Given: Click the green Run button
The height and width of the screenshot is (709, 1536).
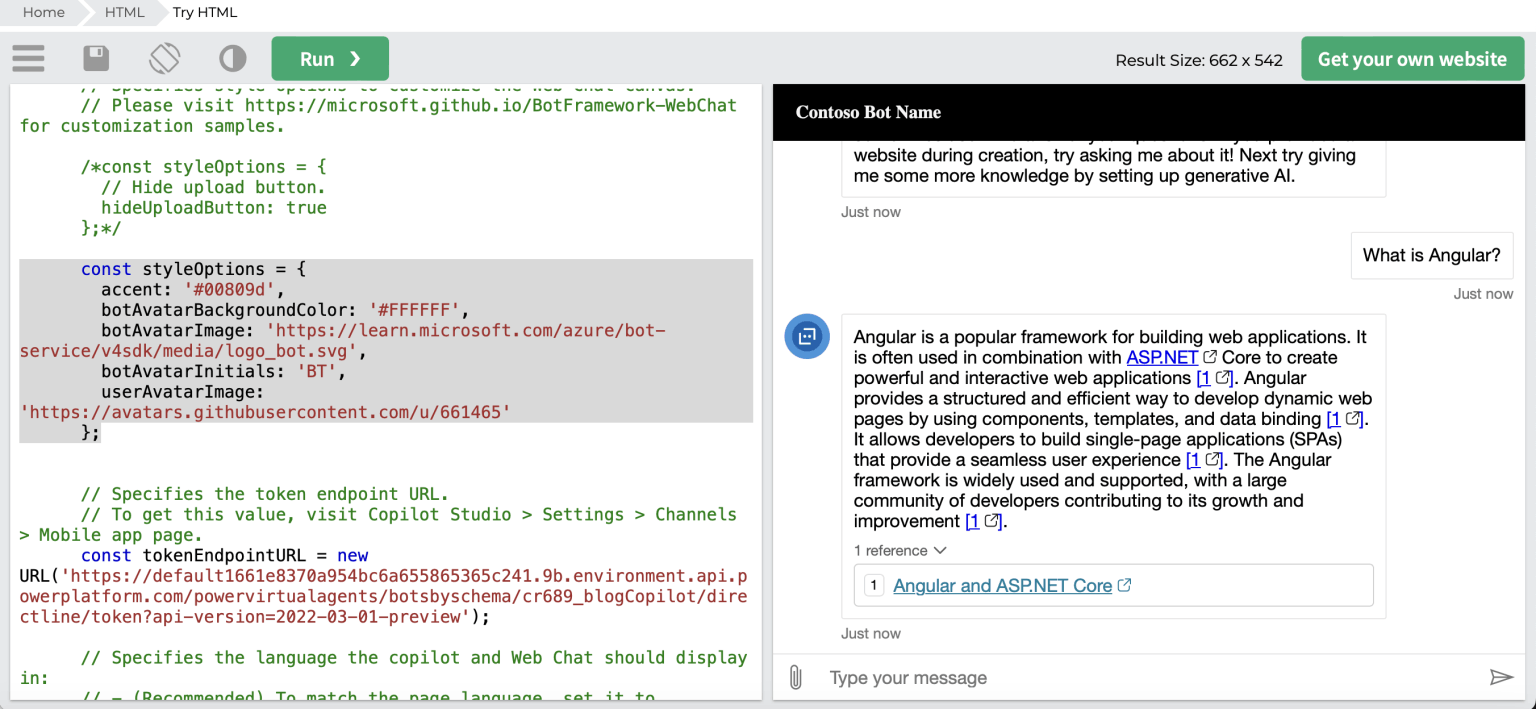Looking at the screenshot, I should [x=330, y=59].
